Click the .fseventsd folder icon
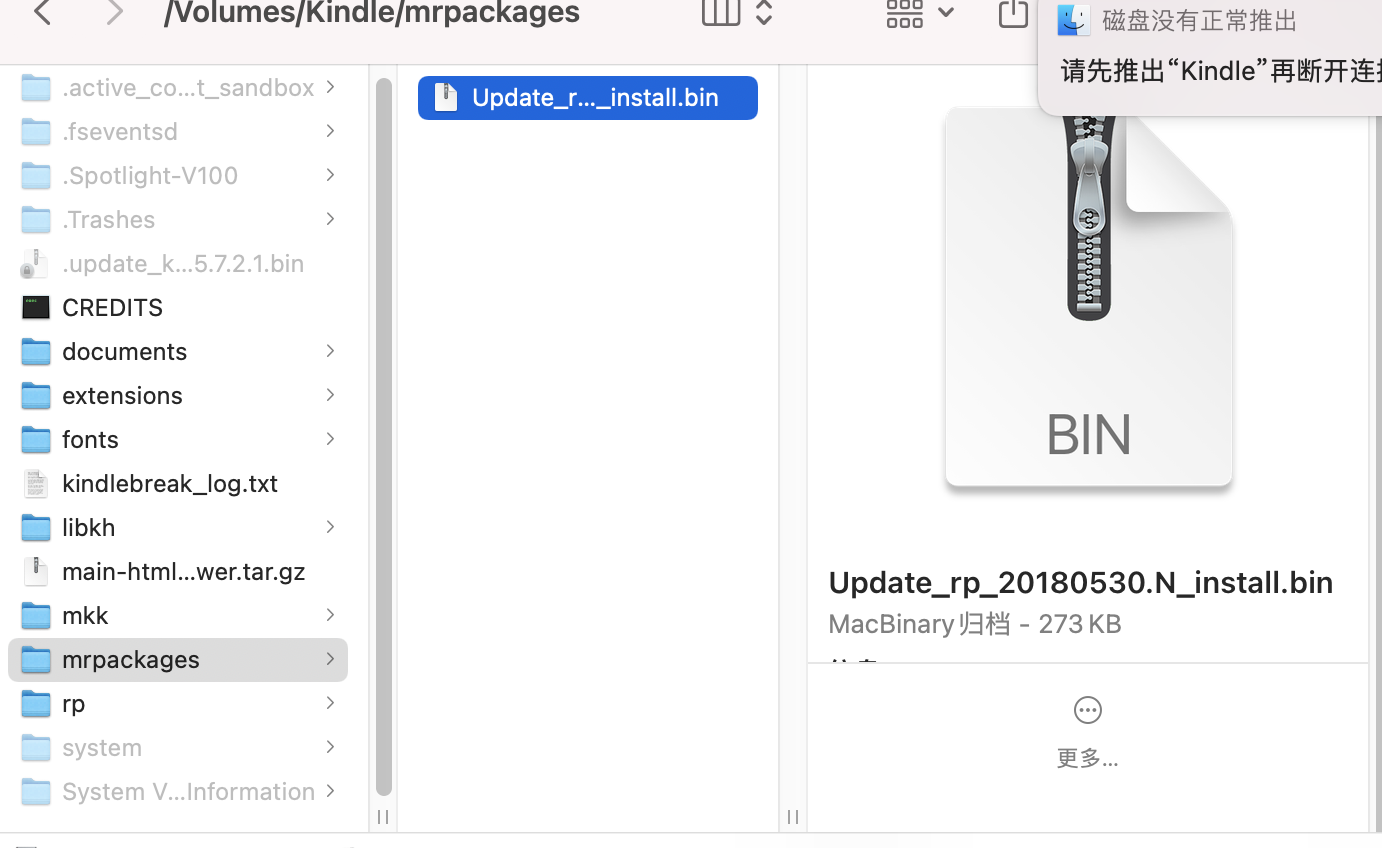This screenshot has height=848, width=1382. pos(36,131)
